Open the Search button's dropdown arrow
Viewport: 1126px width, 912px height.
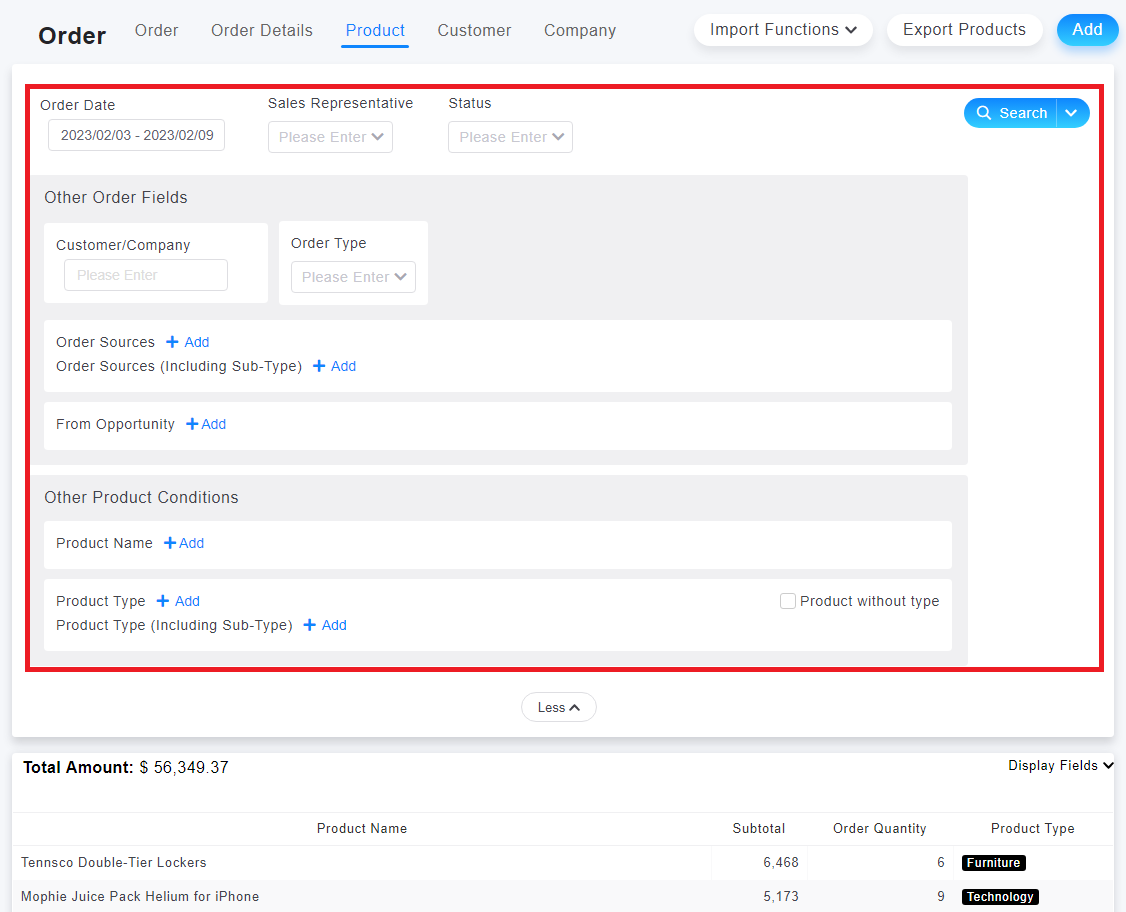coord(1072,113)
